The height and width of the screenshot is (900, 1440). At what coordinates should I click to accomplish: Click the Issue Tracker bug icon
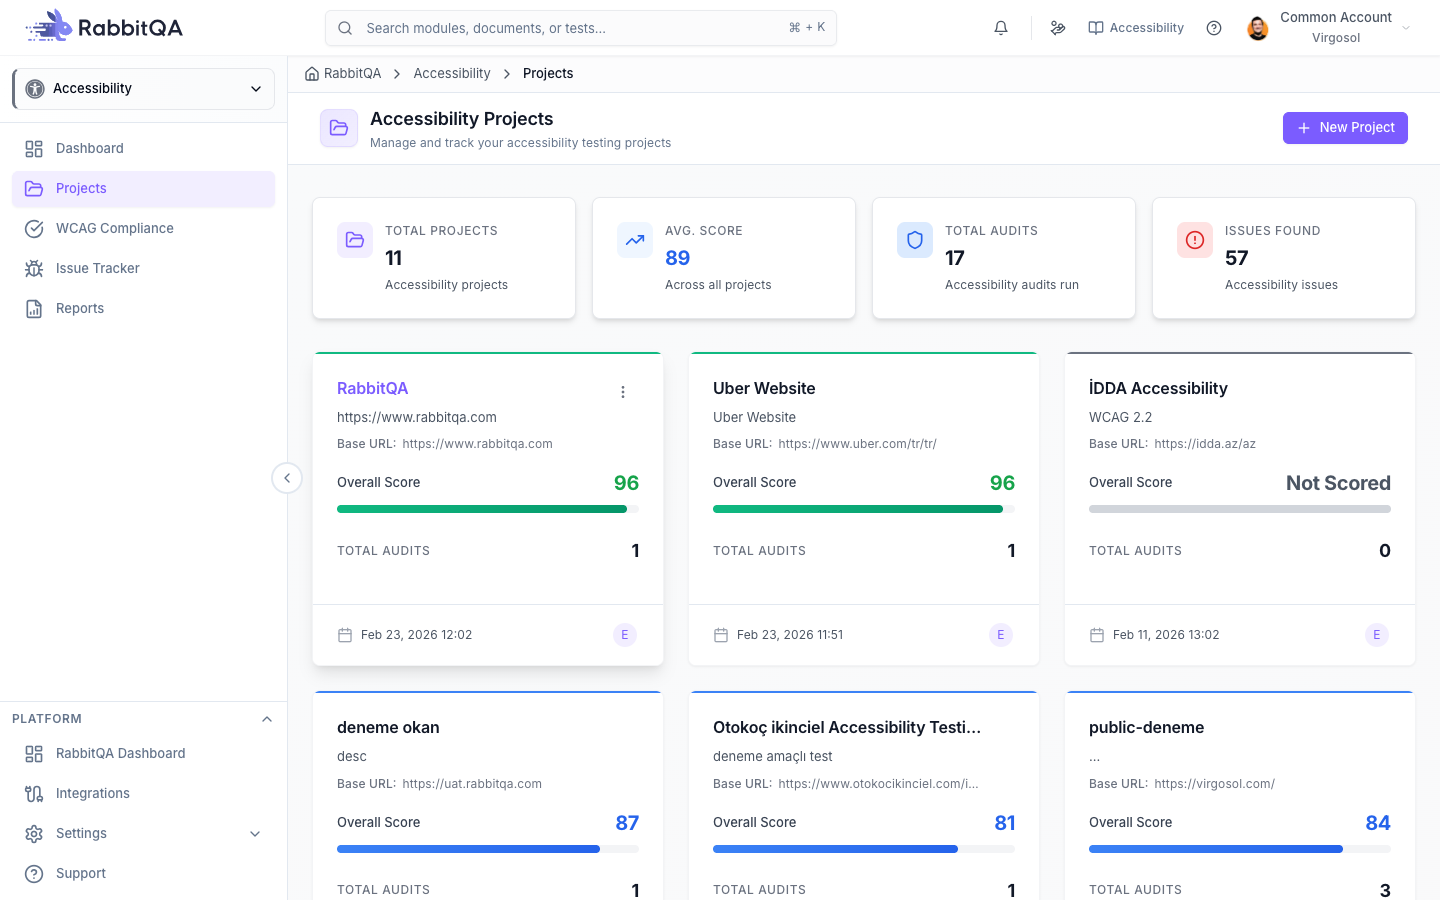point(34,268)
